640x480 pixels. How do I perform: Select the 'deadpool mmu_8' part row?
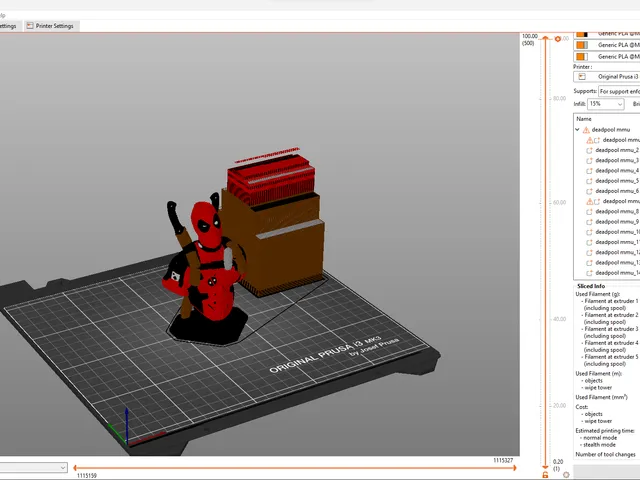point(607,211)
